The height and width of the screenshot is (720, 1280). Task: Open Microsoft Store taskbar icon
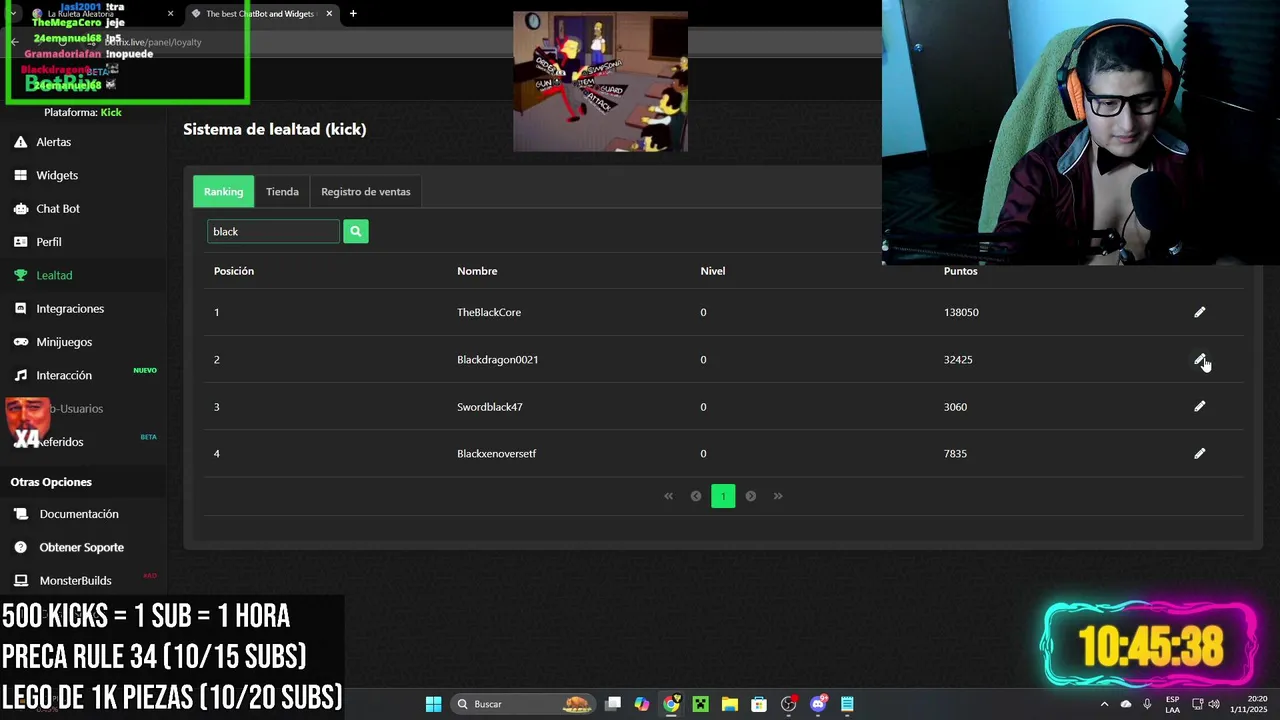[x=759, y=704]
